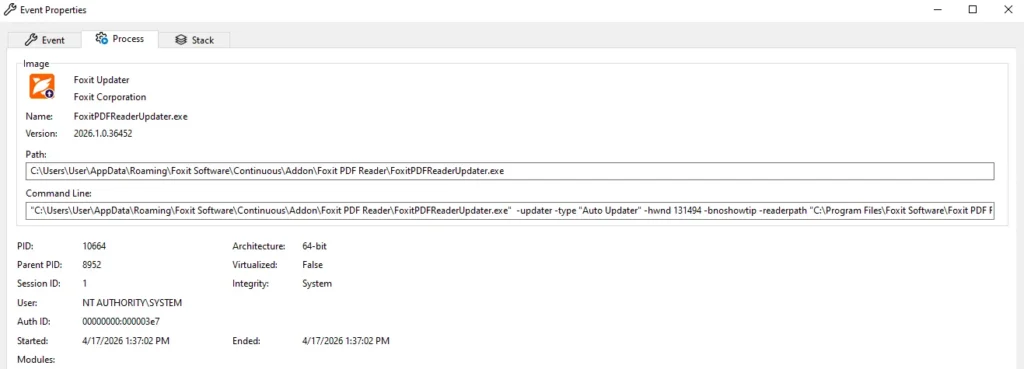
Task: Maximize the Event Properties window
Action: (972, 10)
